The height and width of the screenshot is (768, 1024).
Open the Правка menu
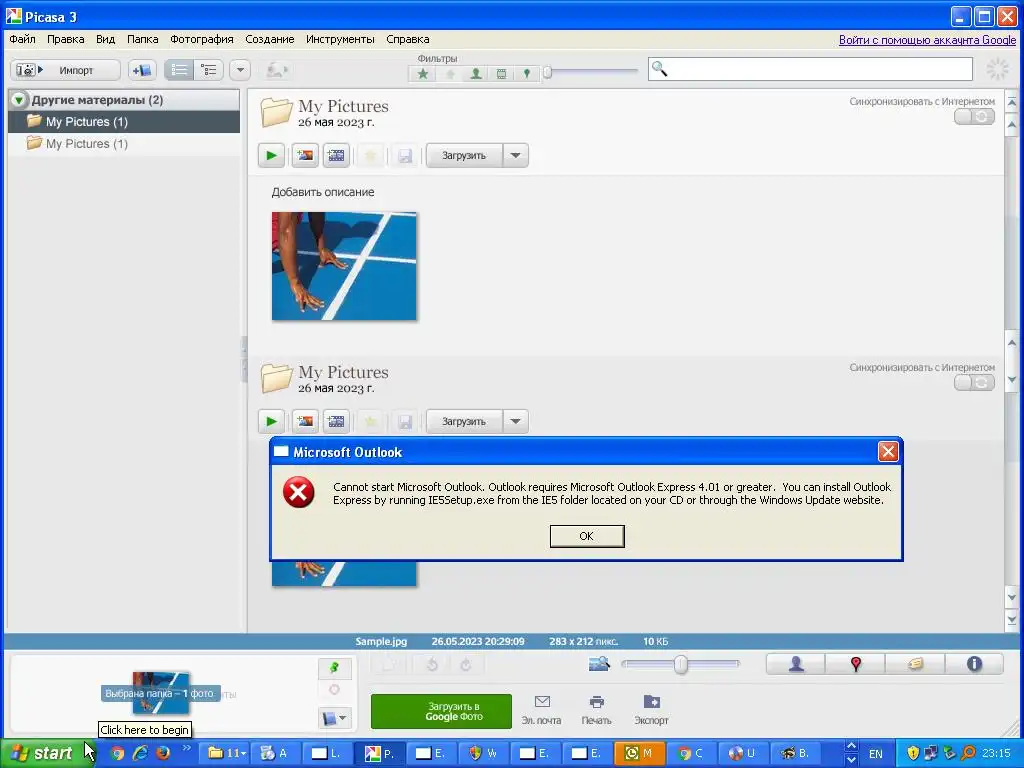[x=65, y=39]
